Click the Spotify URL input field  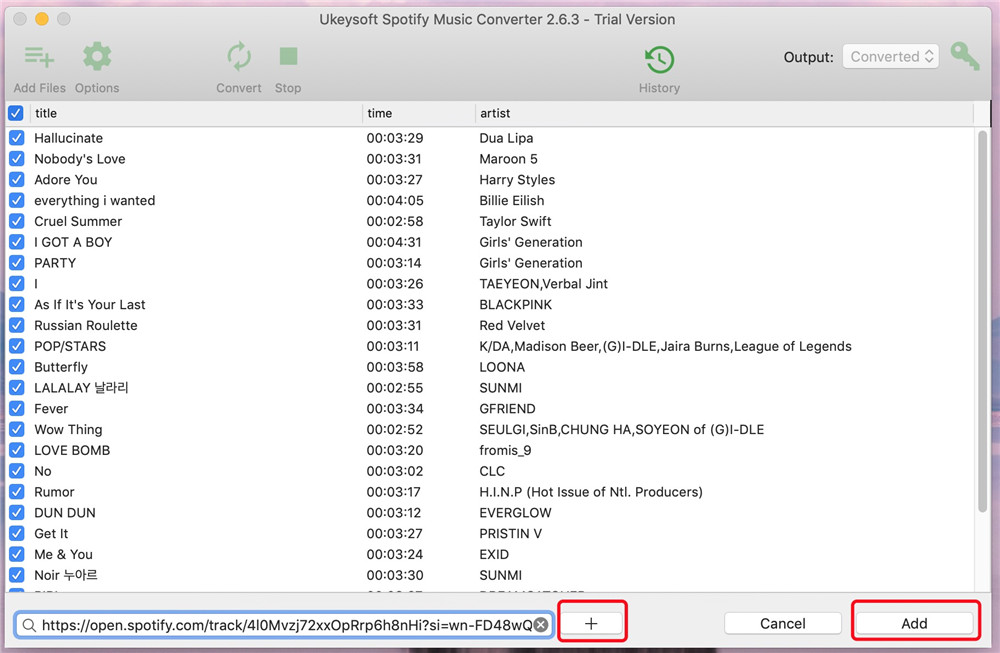(286, 625)
